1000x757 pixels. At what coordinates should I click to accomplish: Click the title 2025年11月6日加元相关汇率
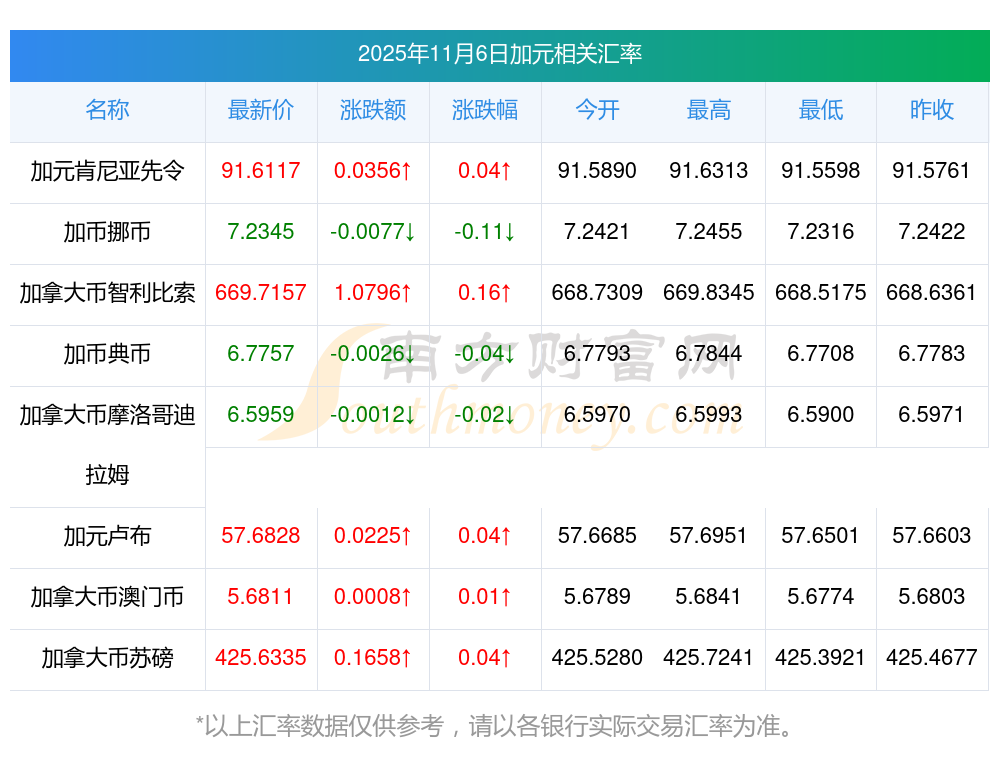pos(499,54)
